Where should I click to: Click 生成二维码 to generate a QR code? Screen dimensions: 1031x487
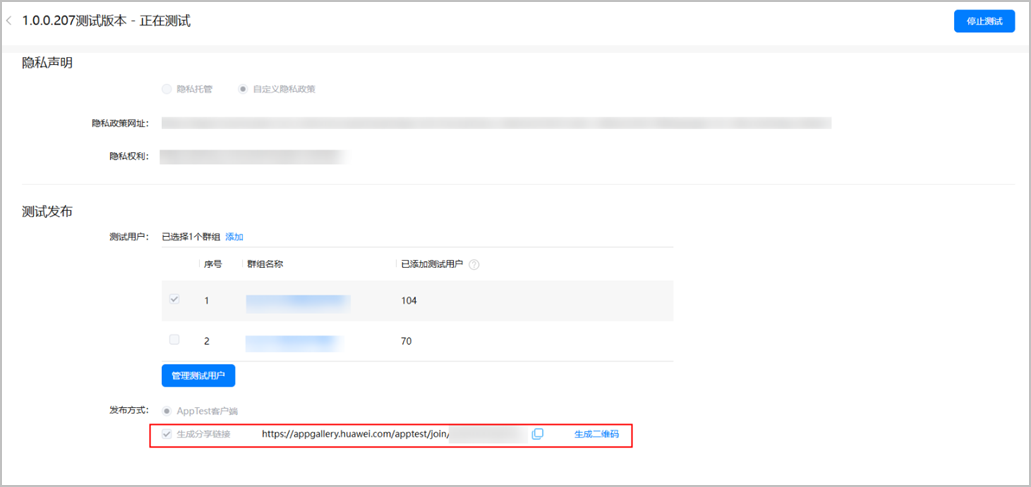596,434
